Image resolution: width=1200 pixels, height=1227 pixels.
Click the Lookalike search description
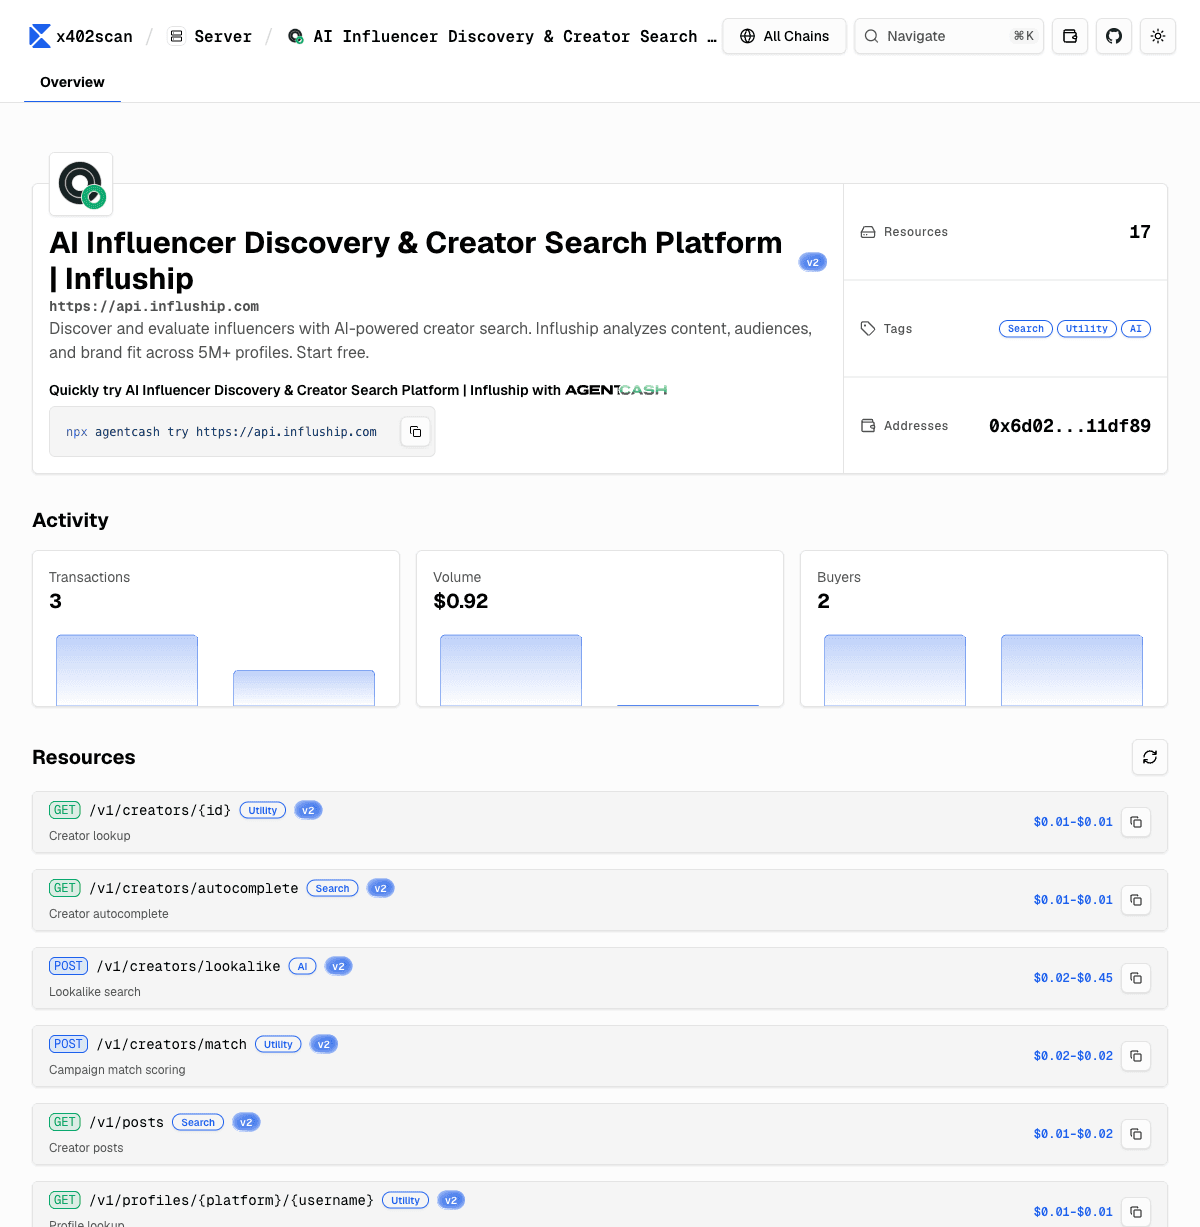click(95, 992)
